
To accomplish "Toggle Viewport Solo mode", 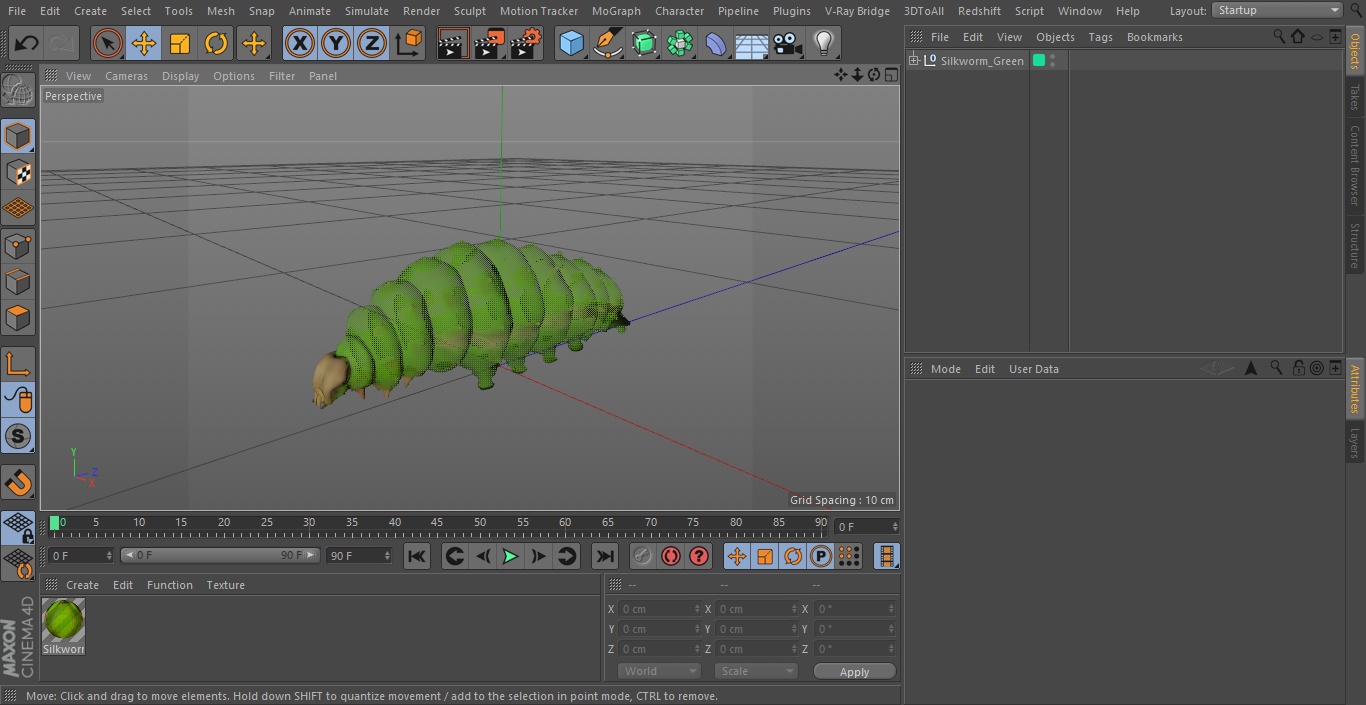I will pyautogui.click(x=18, y=436).
